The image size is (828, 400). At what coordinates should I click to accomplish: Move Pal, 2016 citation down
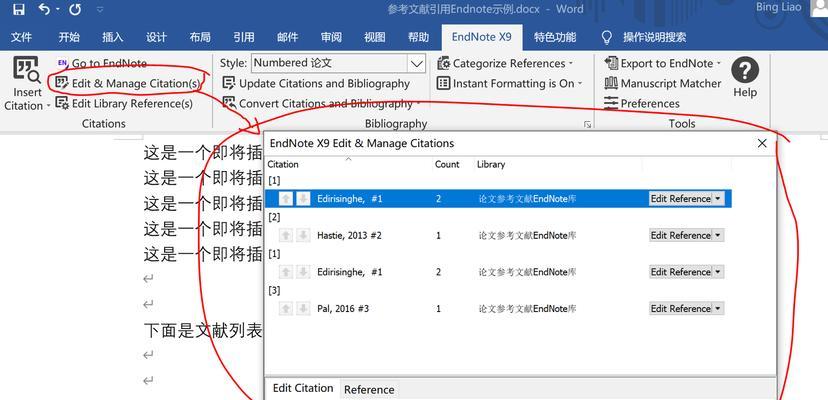click(x=303, y=309)
